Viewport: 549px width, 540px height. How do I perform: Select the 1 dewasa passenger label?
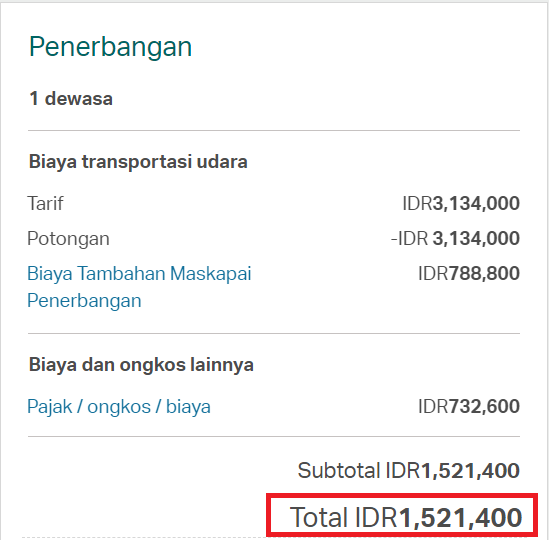tap(71, 98)
